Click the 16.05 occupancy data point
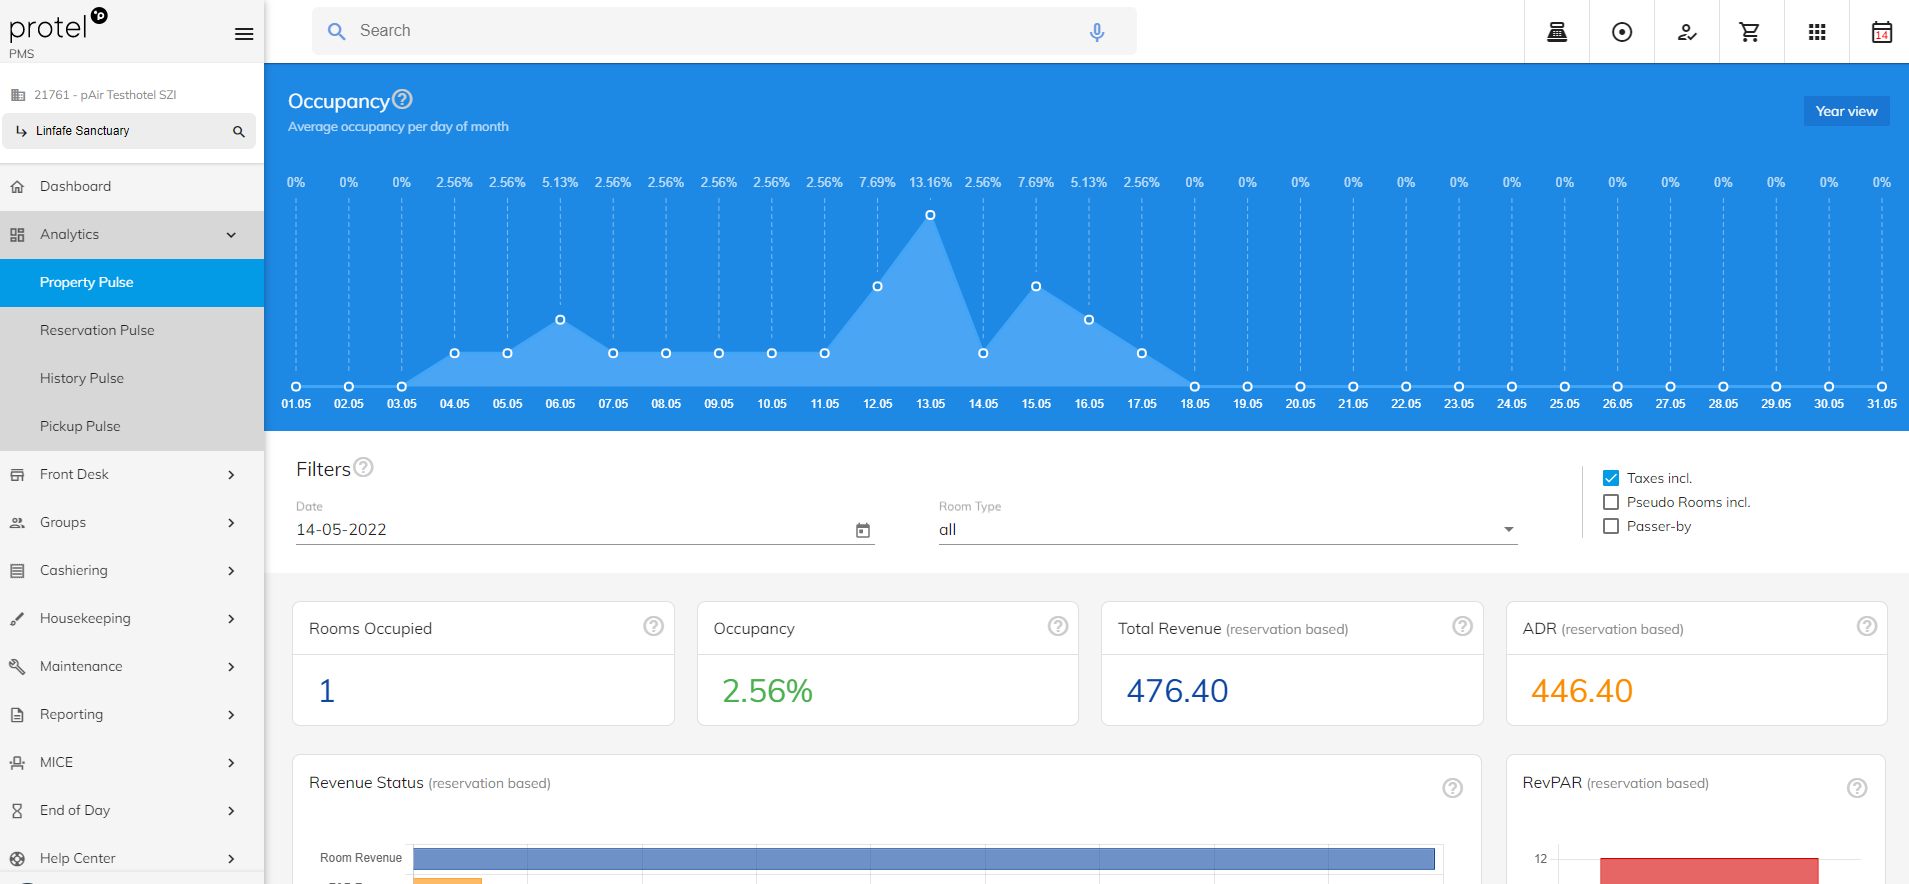1909x884 pixels. (x=1089, y=320)
